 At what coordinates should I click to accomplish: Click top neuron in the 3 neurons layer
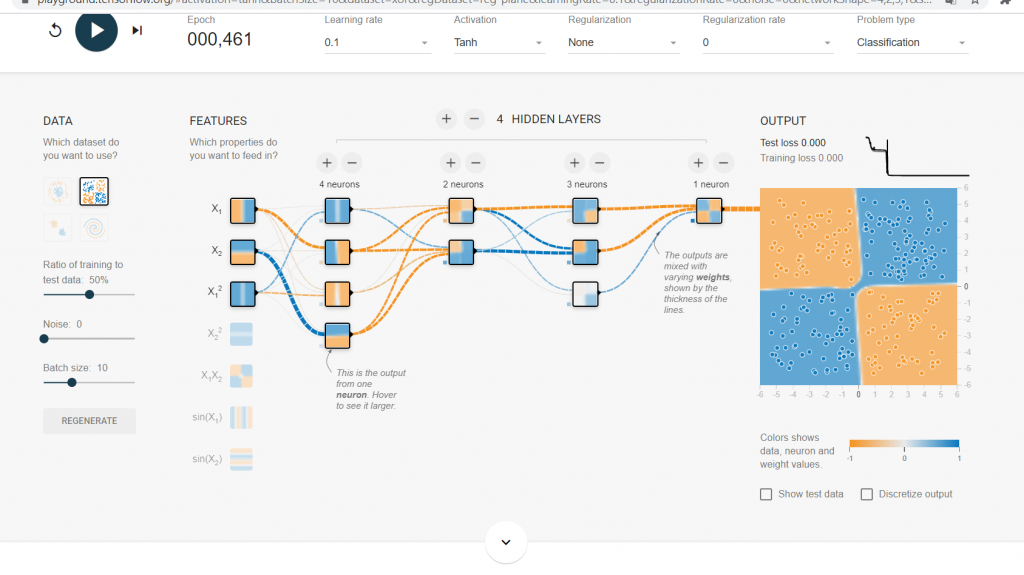point(585,210)
